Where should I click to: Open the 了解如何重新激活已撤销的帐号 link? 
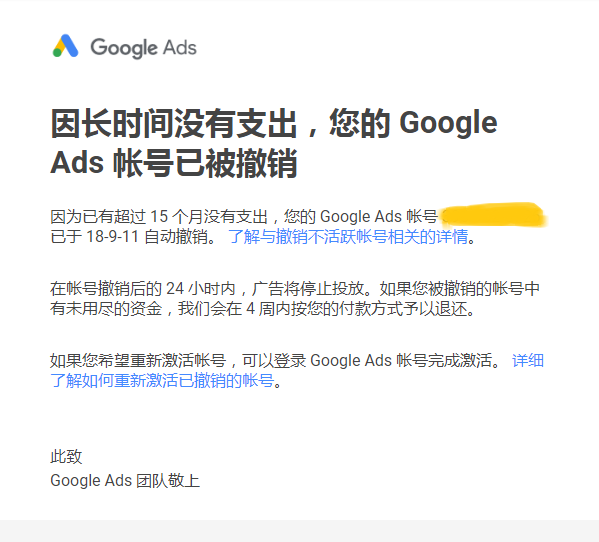click(162, 380)
